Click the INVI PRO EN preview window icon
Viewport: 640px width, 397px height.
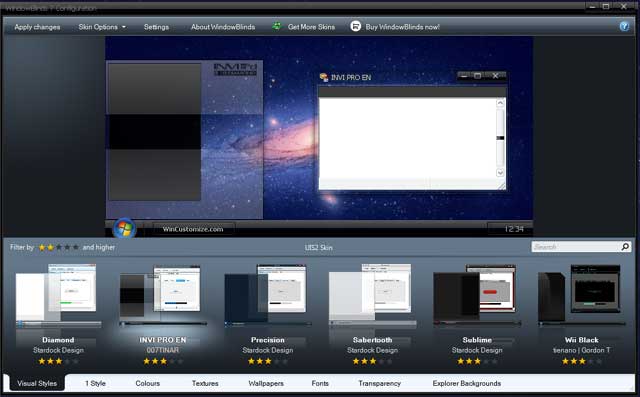pyautogui.click(x=324, y=77)
